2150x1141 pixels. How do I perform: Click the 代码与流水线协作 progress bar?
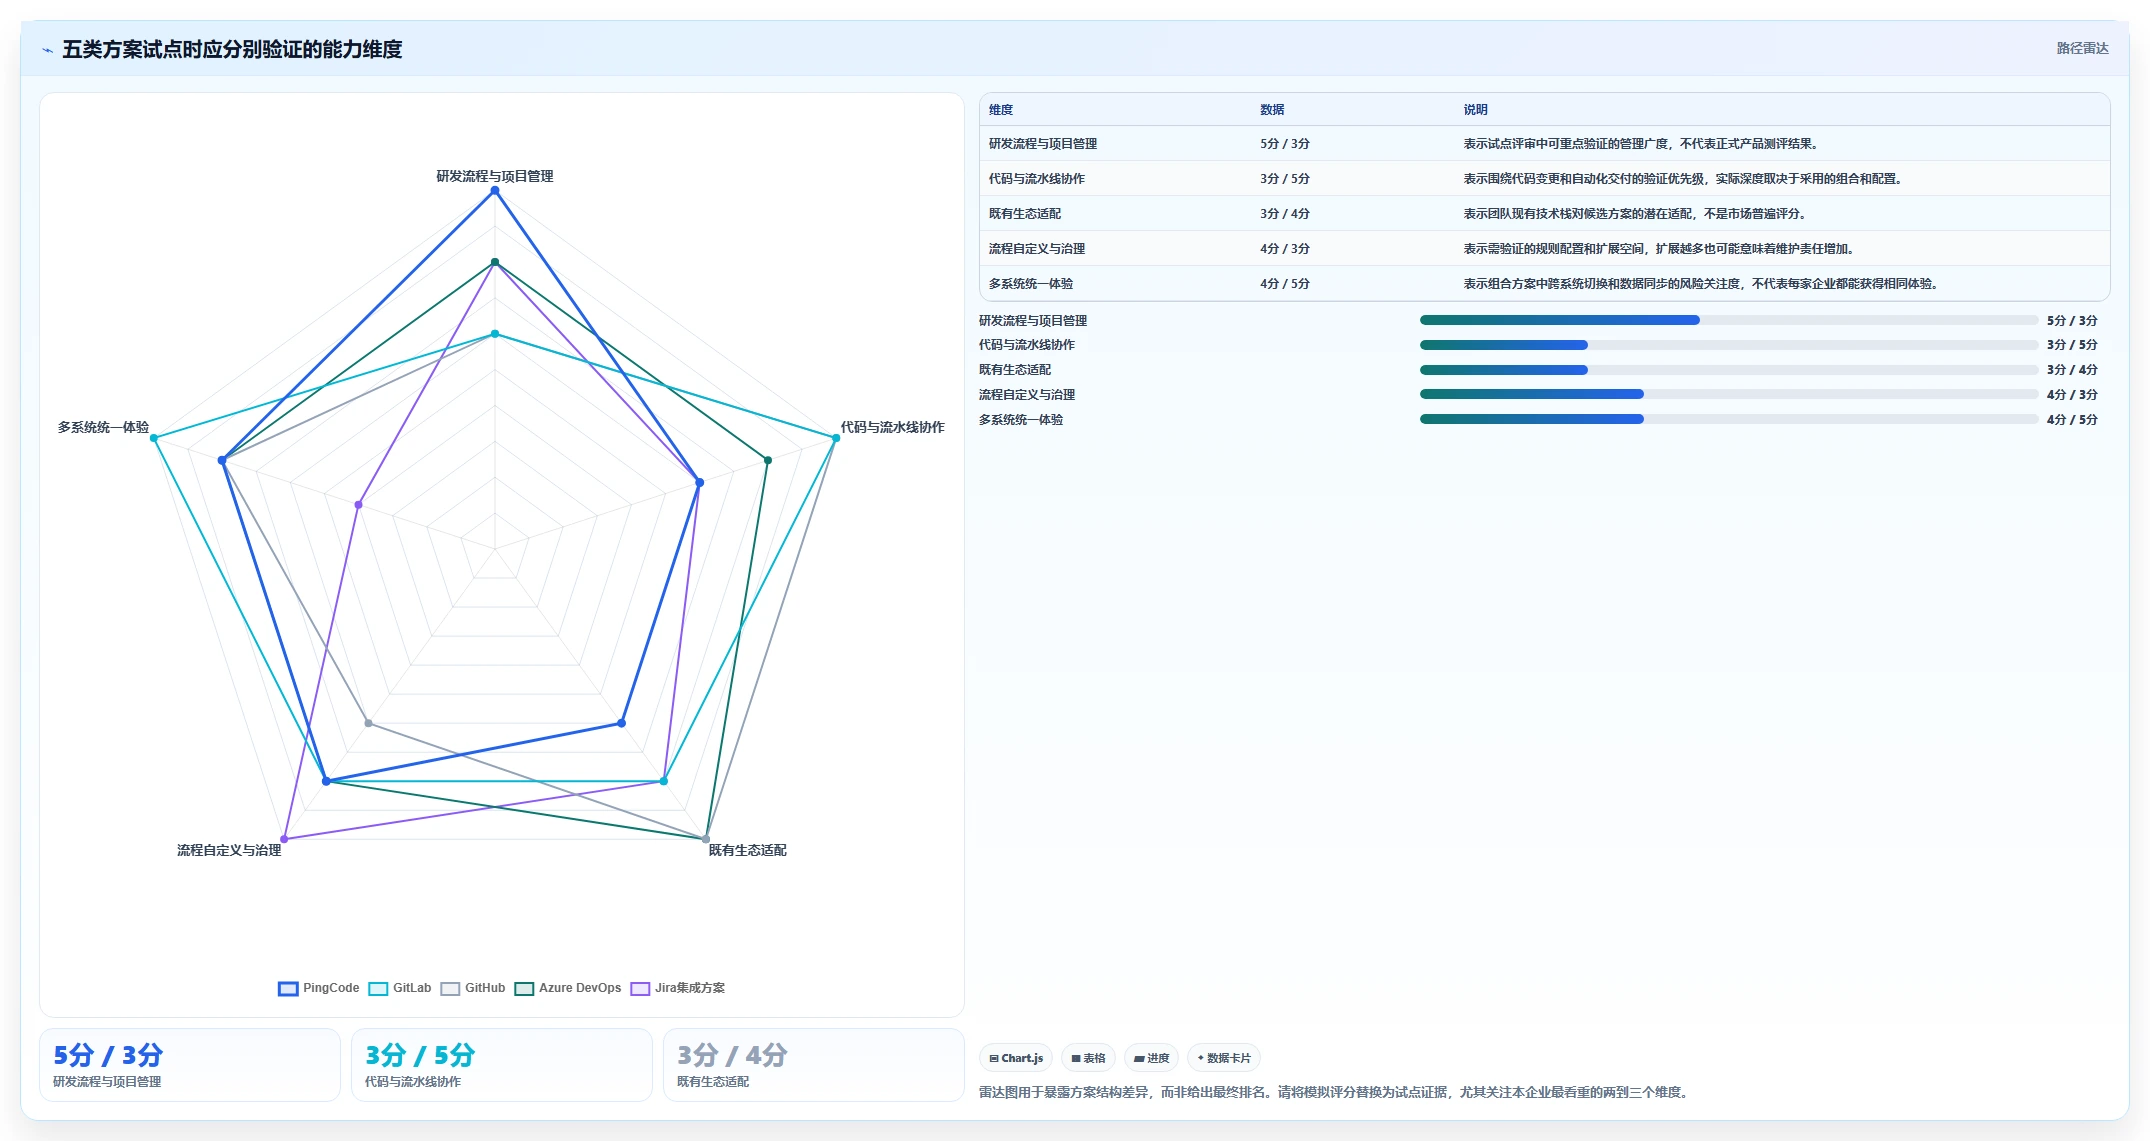point(1729,345)
